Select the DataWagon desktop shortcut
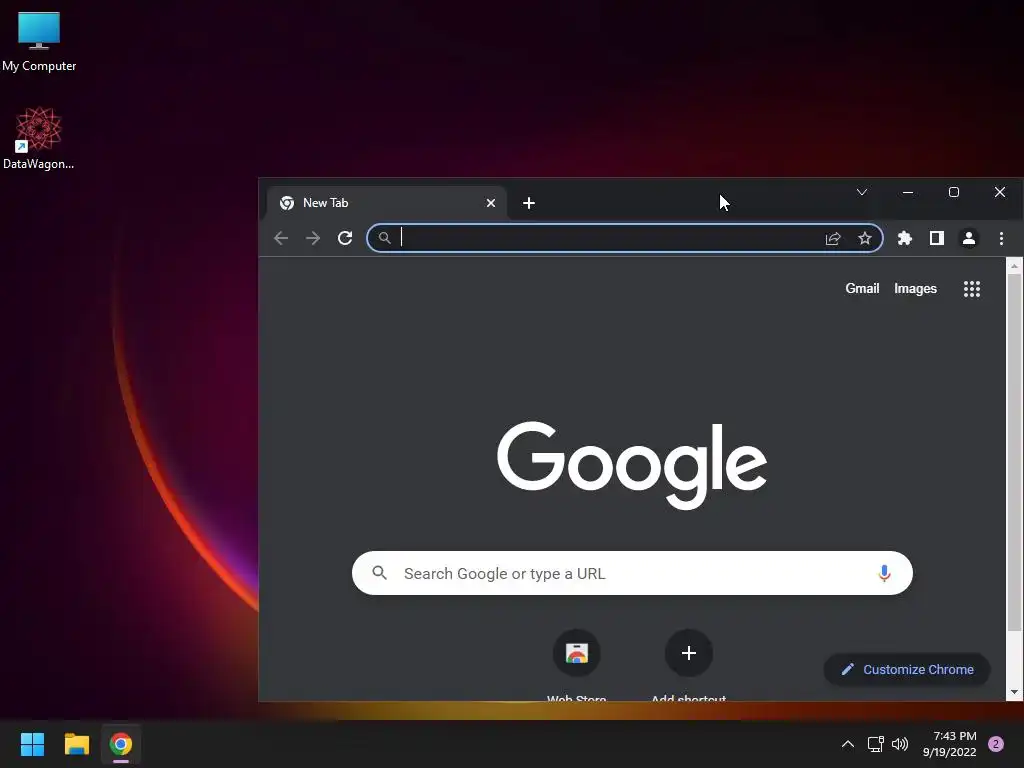This screenshot has height=768, width=1024. (x=39, y=138)
